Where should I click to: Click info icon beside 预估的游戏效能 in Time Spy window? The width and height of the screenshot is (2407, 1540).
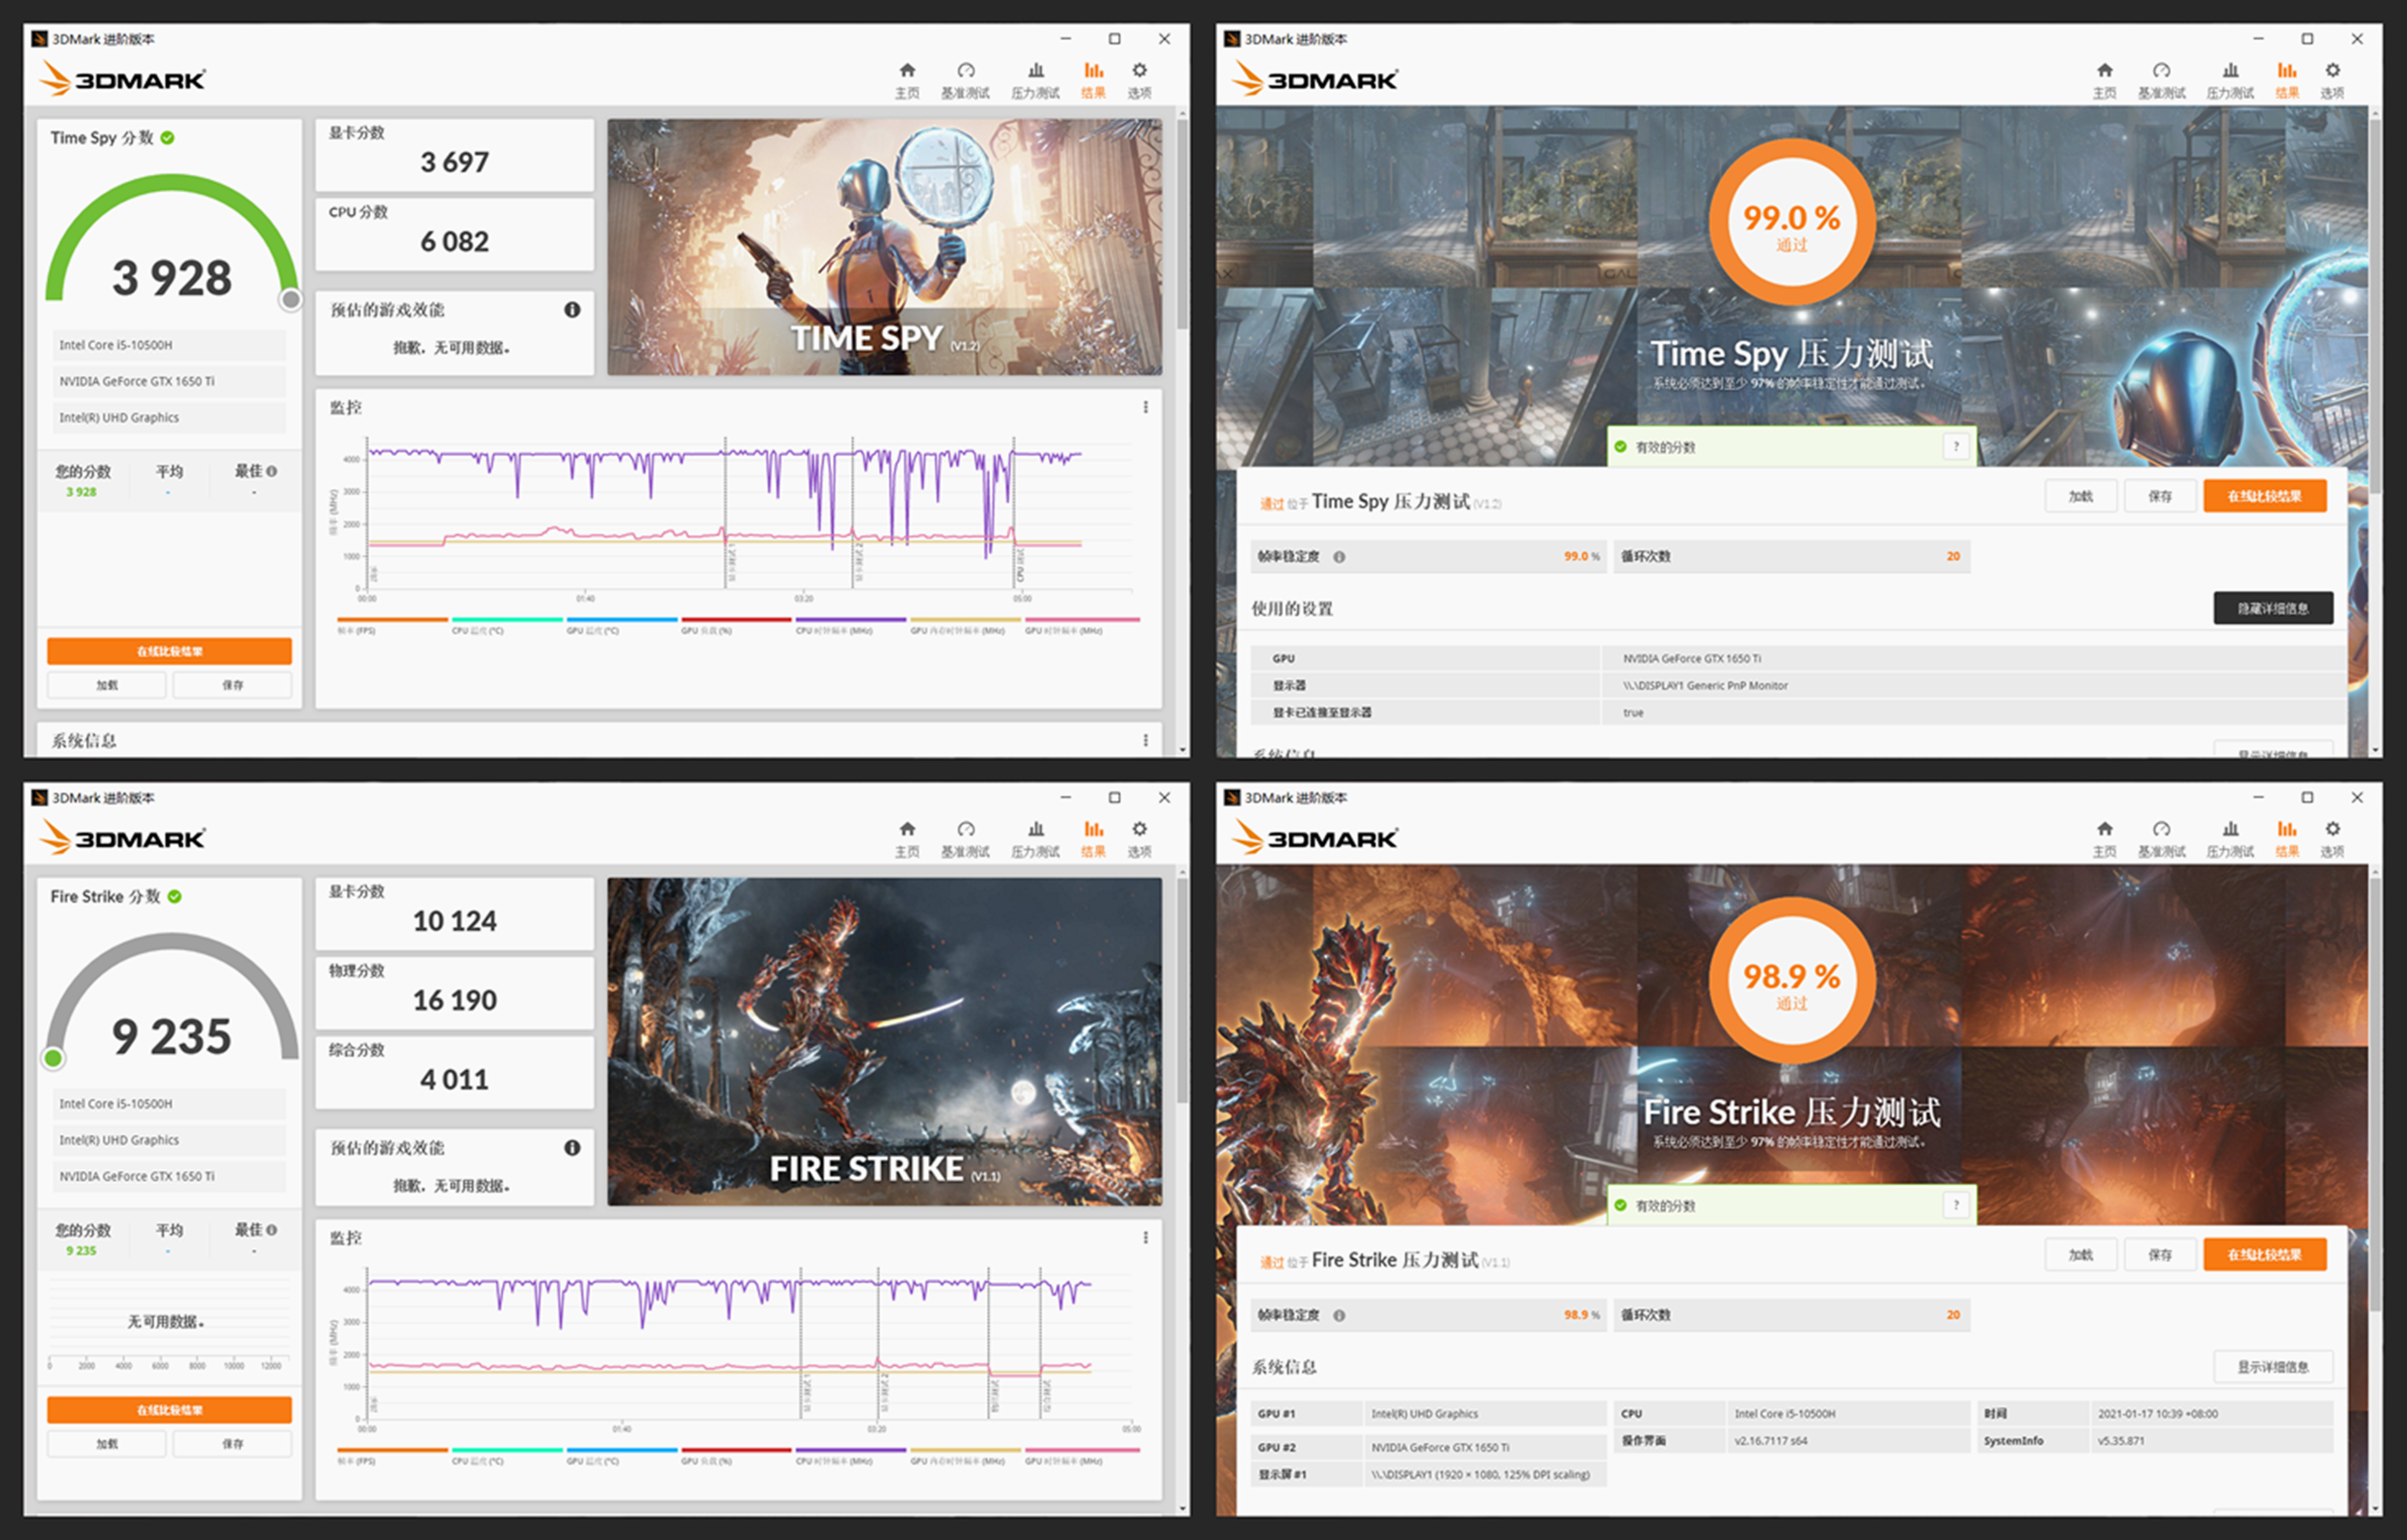pos(572,310)
